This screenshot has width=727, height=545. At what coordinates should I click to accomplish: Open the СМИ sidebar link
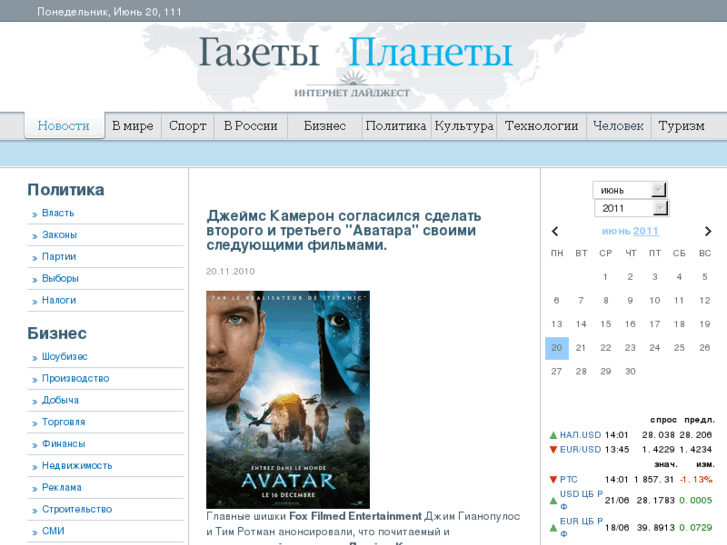coord(53,531)
